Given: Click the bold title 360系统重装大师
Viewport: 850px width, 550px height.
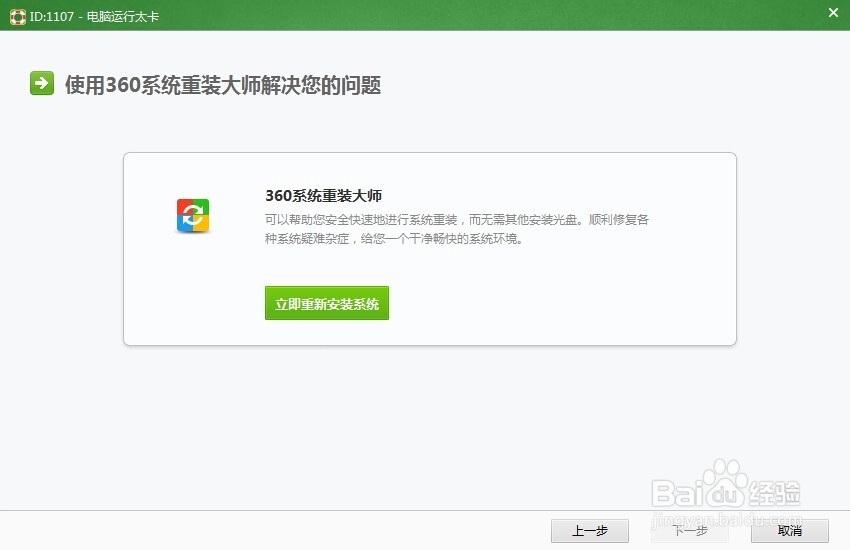Looking at the screenshot, I should point(324,196).
